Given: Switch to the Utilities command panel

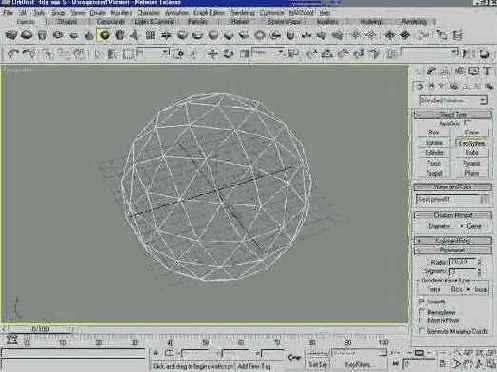Looking at the screenshot, I should point(487,71).
